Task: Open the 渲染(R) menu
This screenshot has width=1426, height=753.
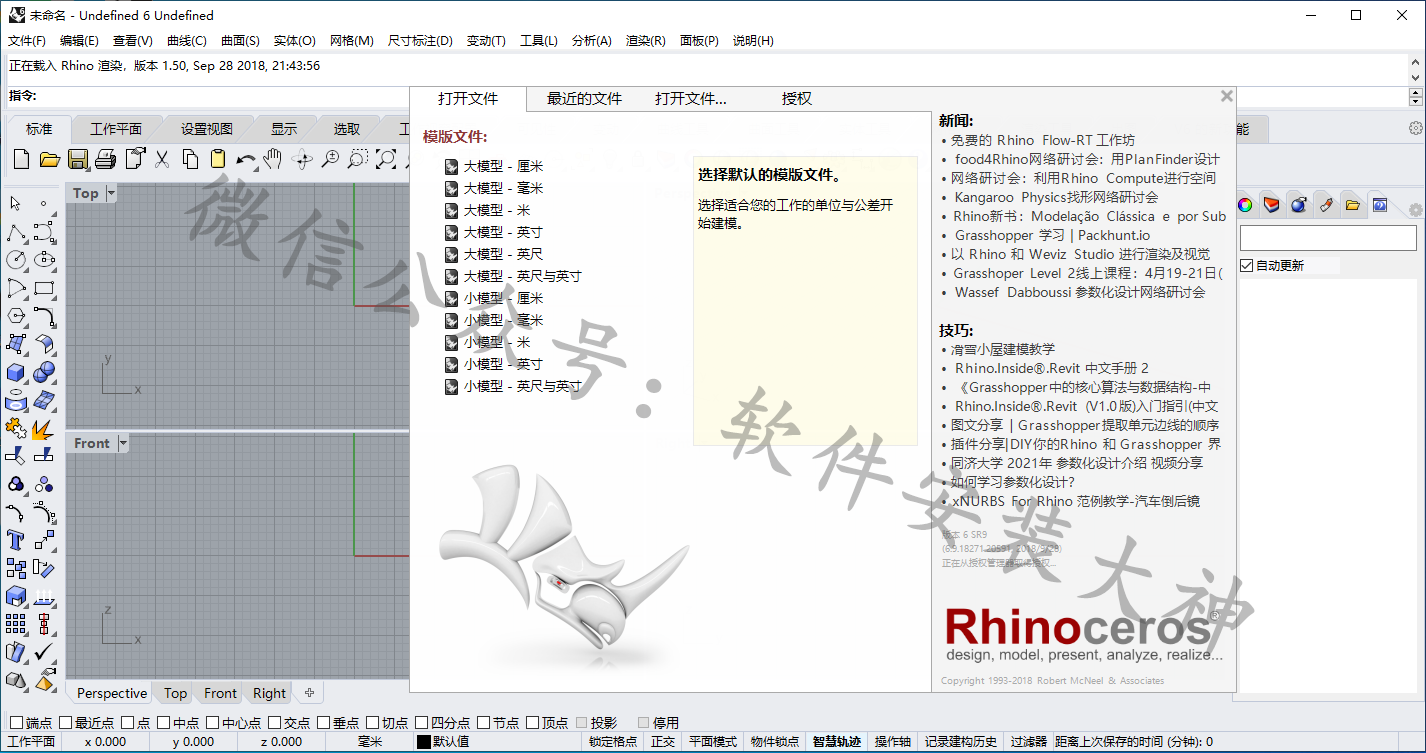Action: [645, 41]
